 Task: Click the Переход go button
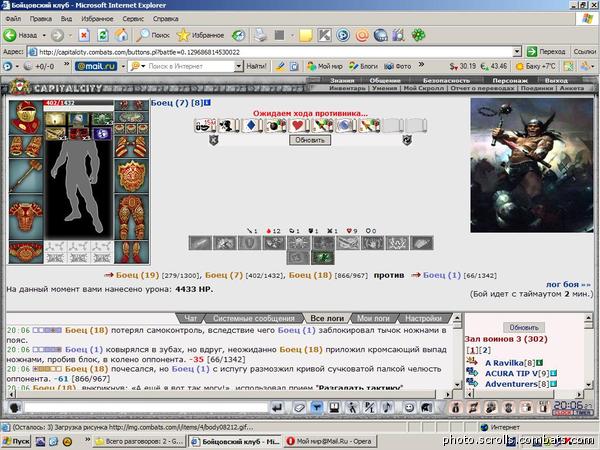click(546, 52)
